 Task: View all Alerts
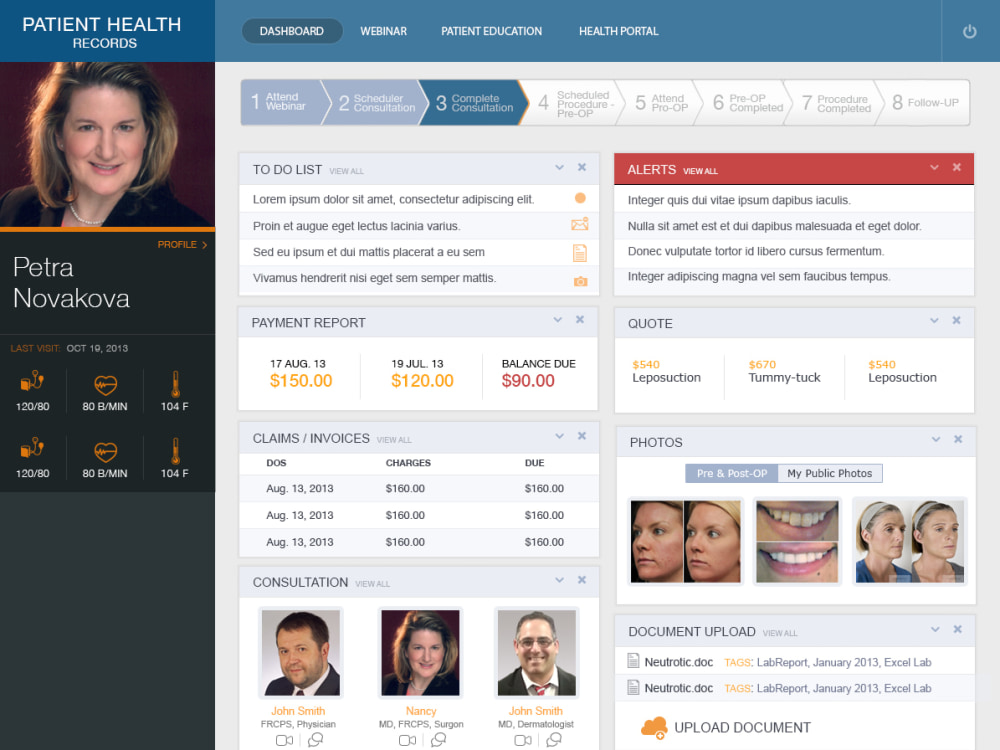(700, 172)
